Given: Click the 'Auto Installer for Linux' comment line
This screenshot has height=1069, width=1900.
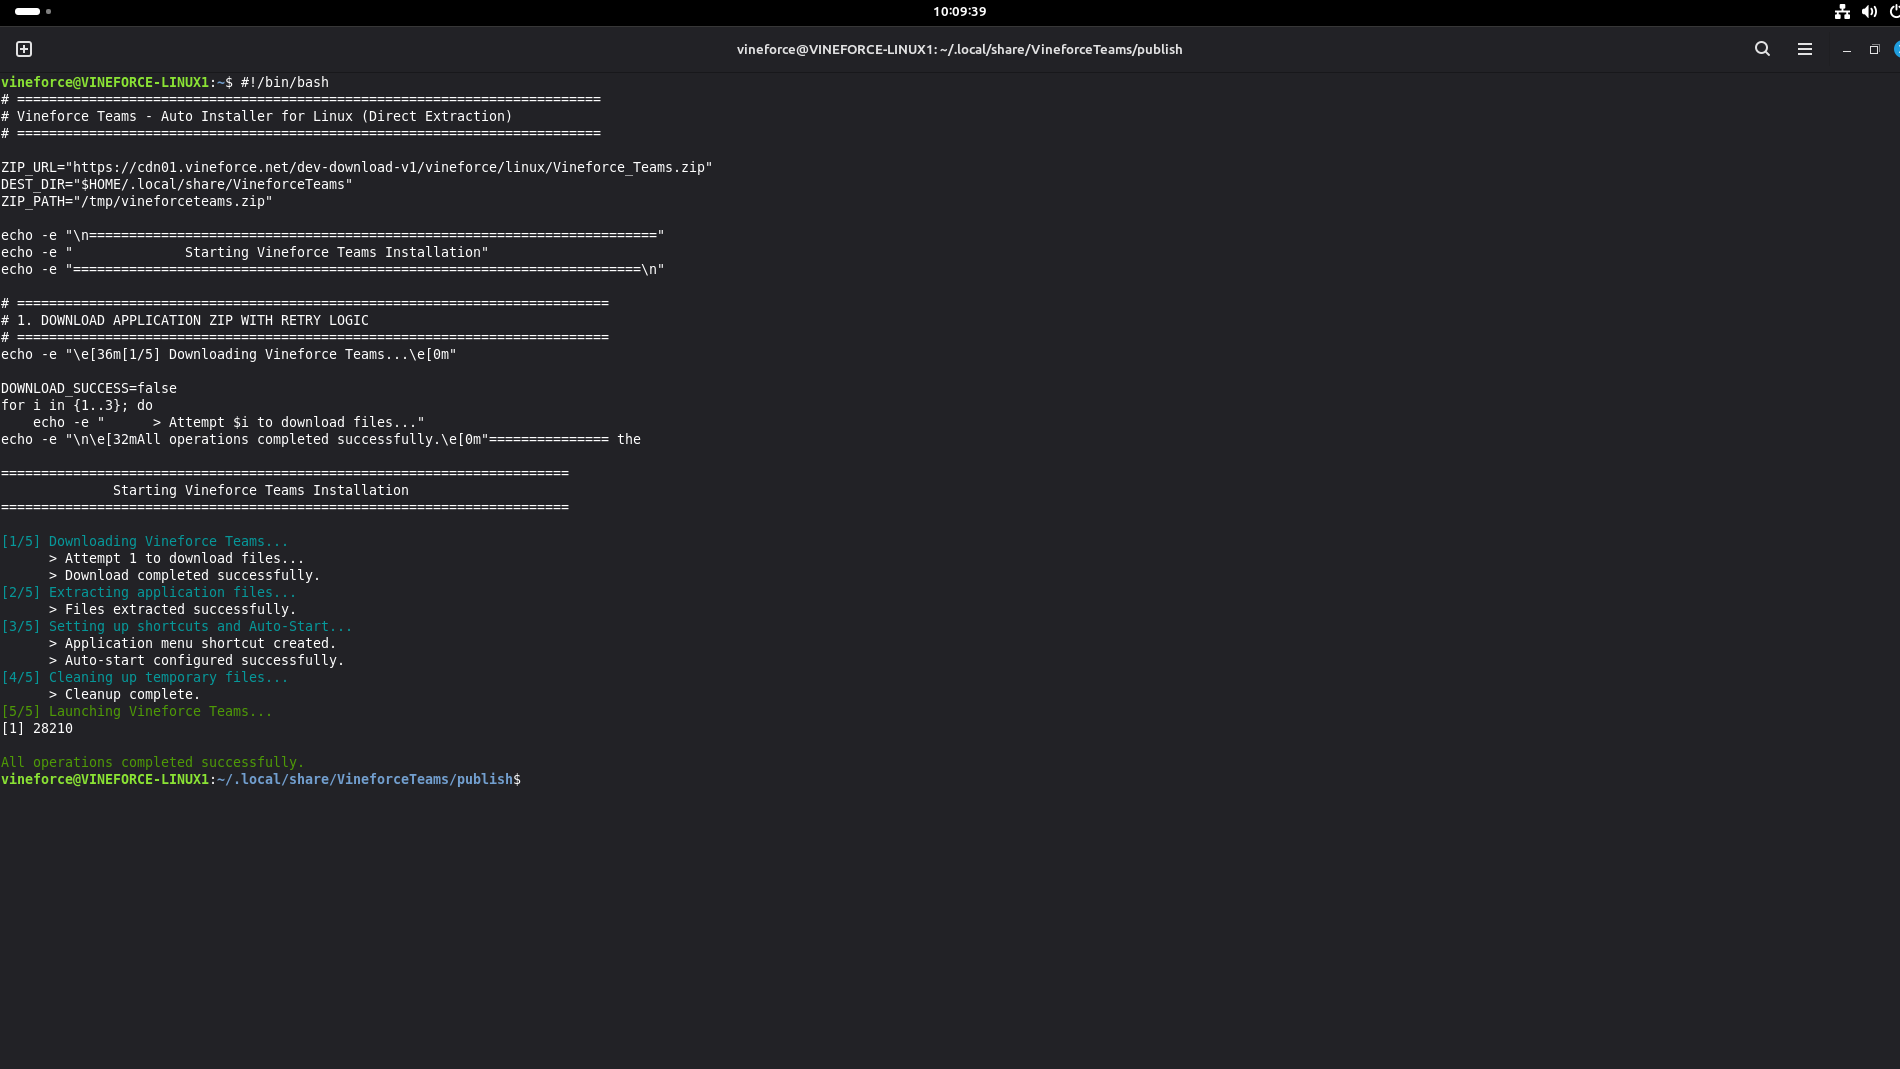Looking at the screenshot, I should tap(257, 116).
